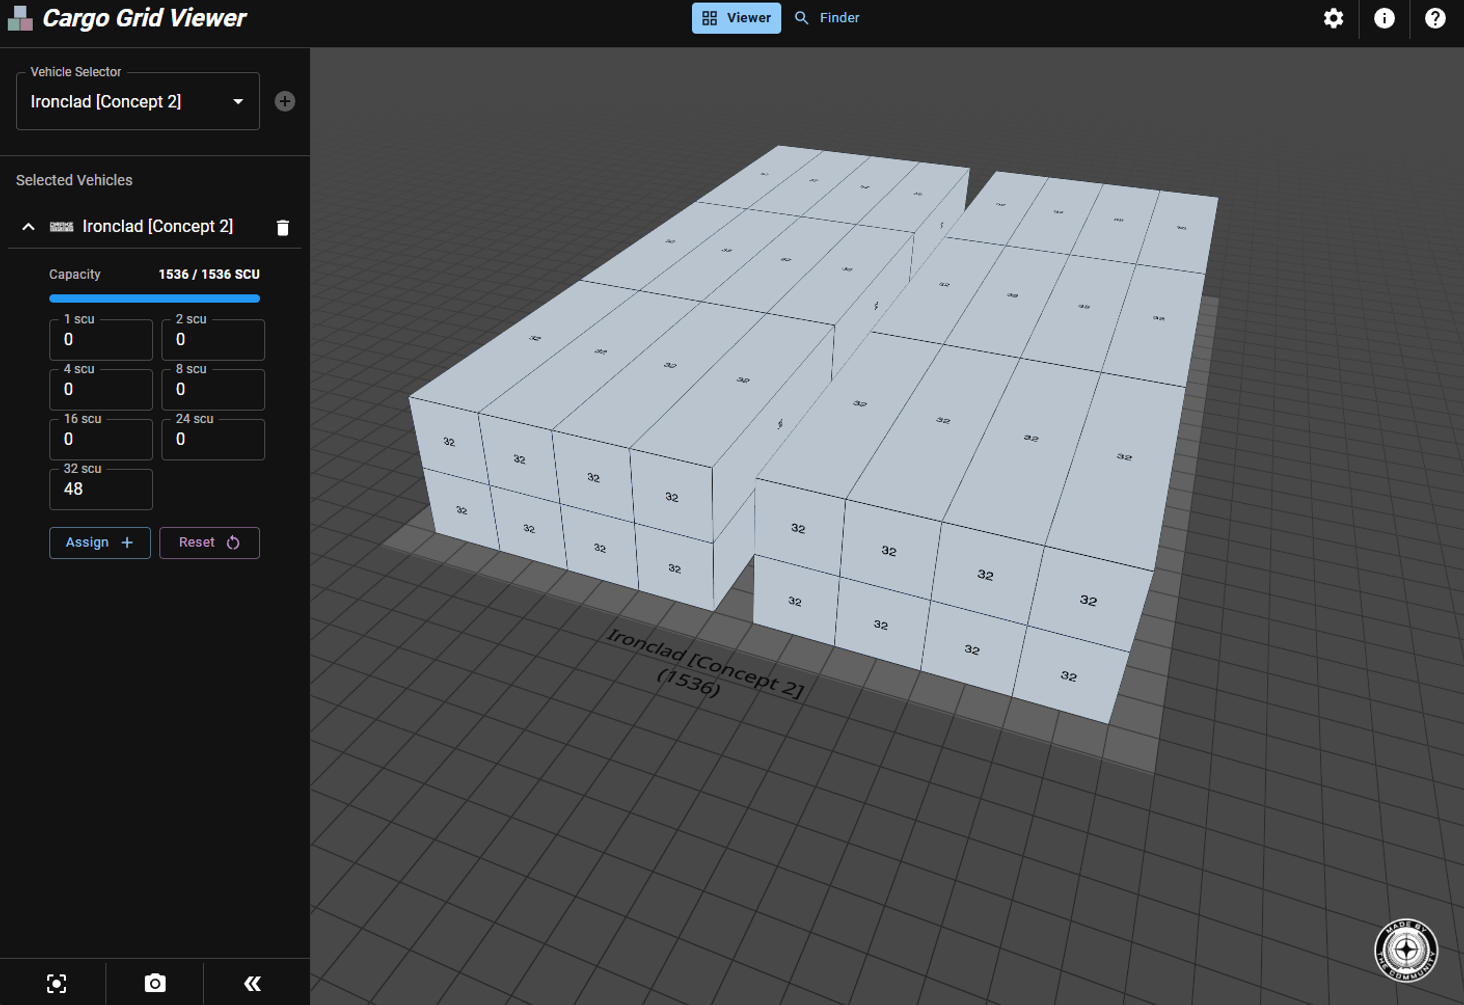Screen dimensions: 1464x1005
Task: Click the Ironclad [Concept 2] (1536) floor label
Action: pyautogui.click(x=704, y=662)
